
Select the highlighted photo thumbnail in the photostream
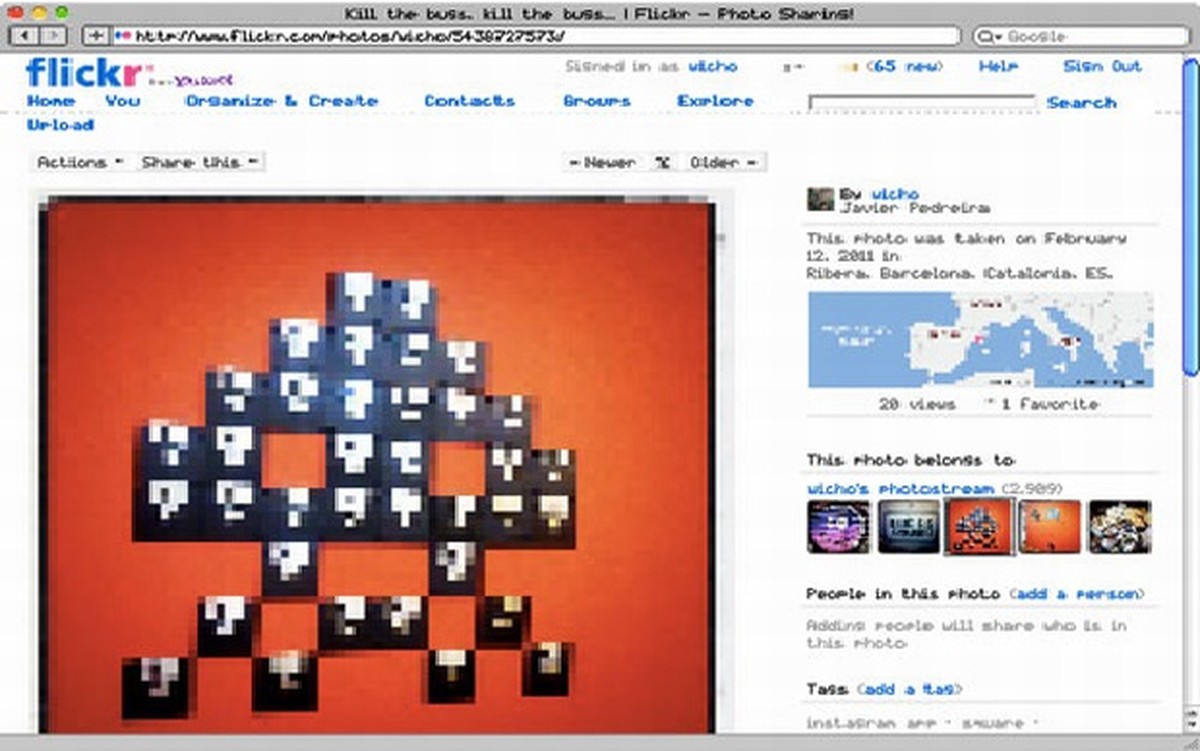(977, 528)
